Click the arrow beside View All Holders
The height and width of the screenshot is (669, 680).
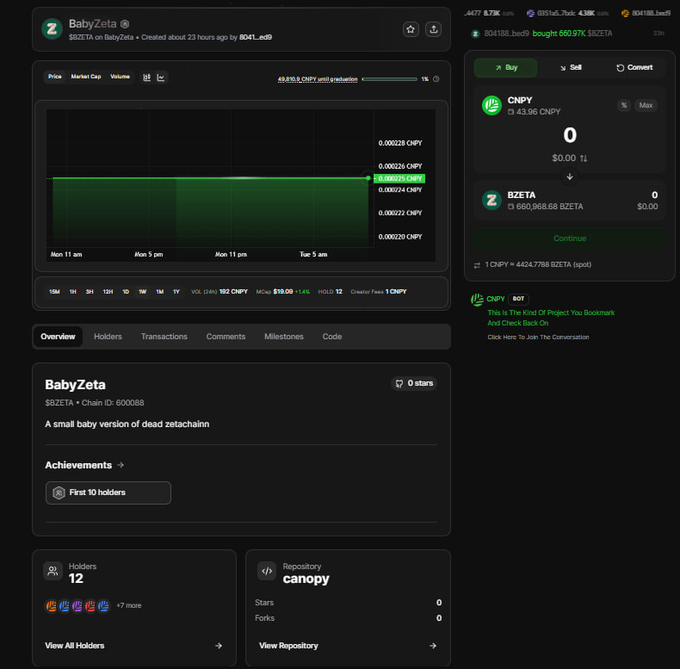pyautogui.click(x=219, y=646)
